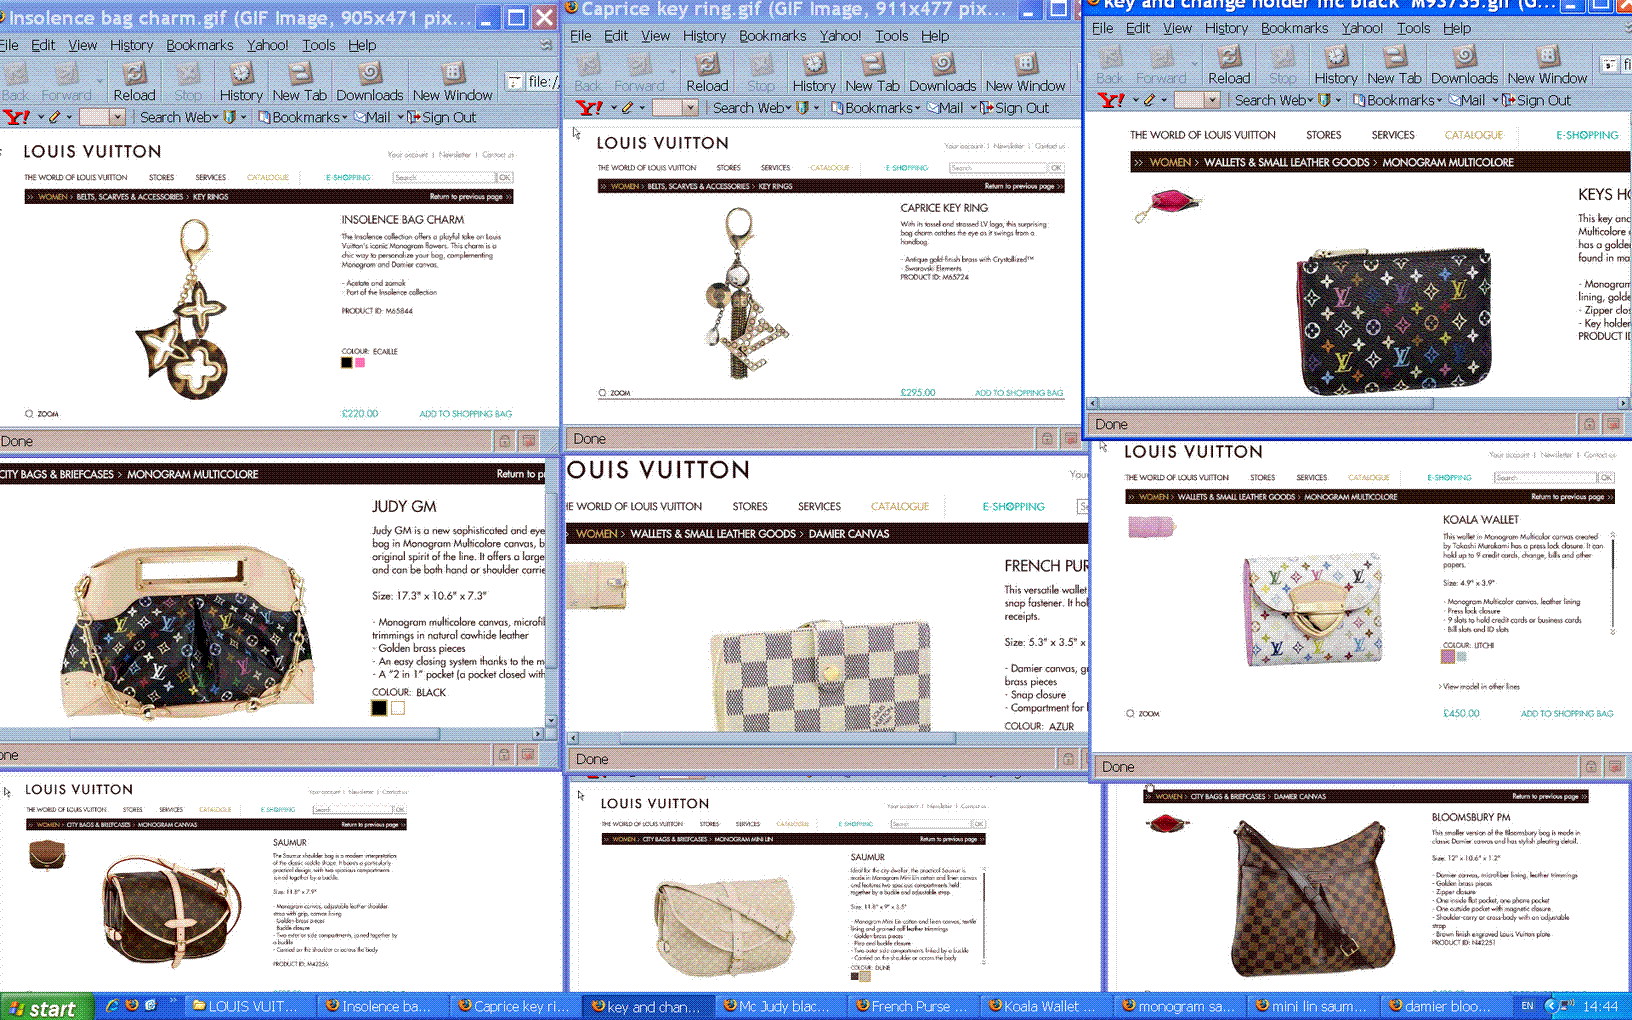The image size is (1632, 1020).
Task: Select the black colour swatch on the Insolence page
Action: pyautogui.click(x=347, y=363)
